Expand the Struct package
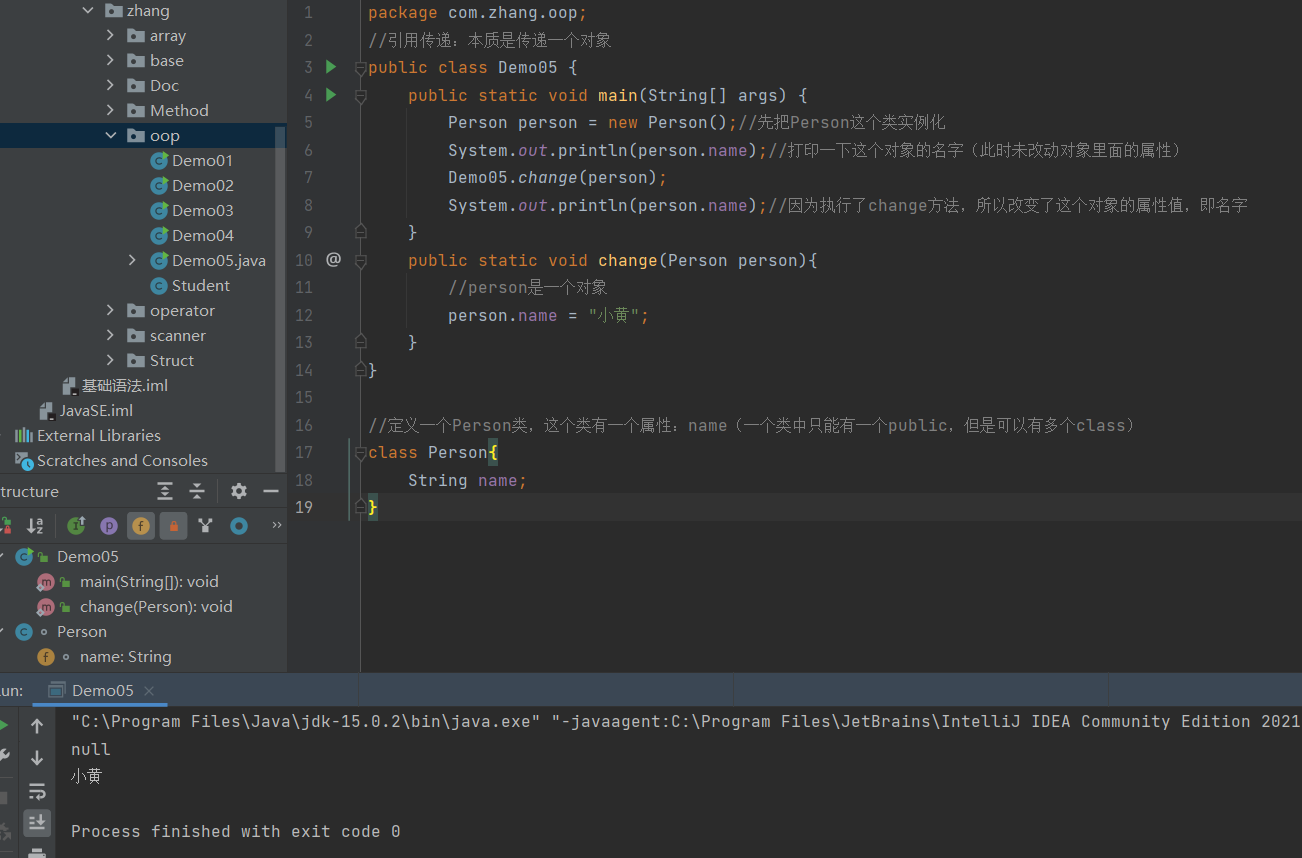 click(110, 360)
